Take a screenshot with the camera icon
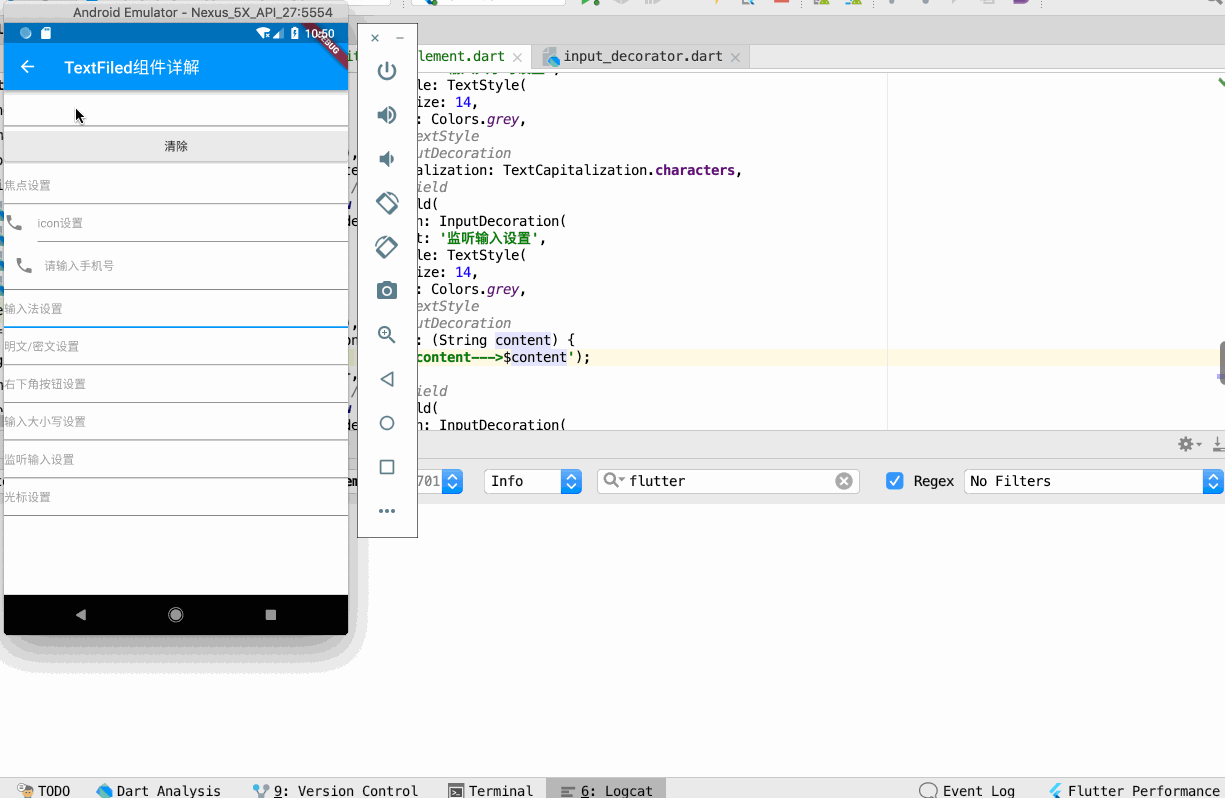The width and height of the screenshot is (1225, 798). pos(387,291)
